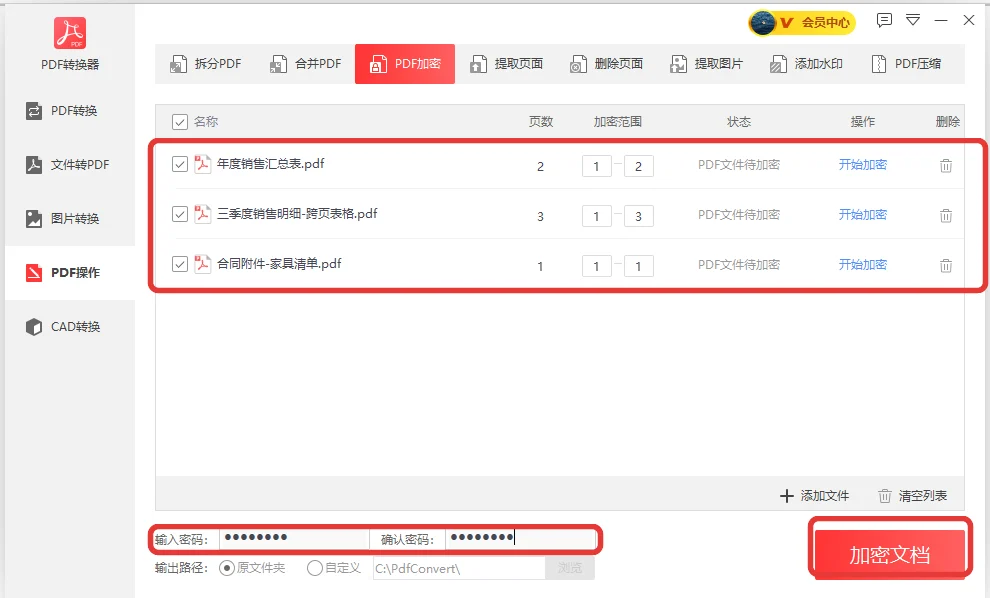Viewport: 990px width, 598px height.
Task: Switch to the 合并PDF tab
Action: tap(305, 64)
